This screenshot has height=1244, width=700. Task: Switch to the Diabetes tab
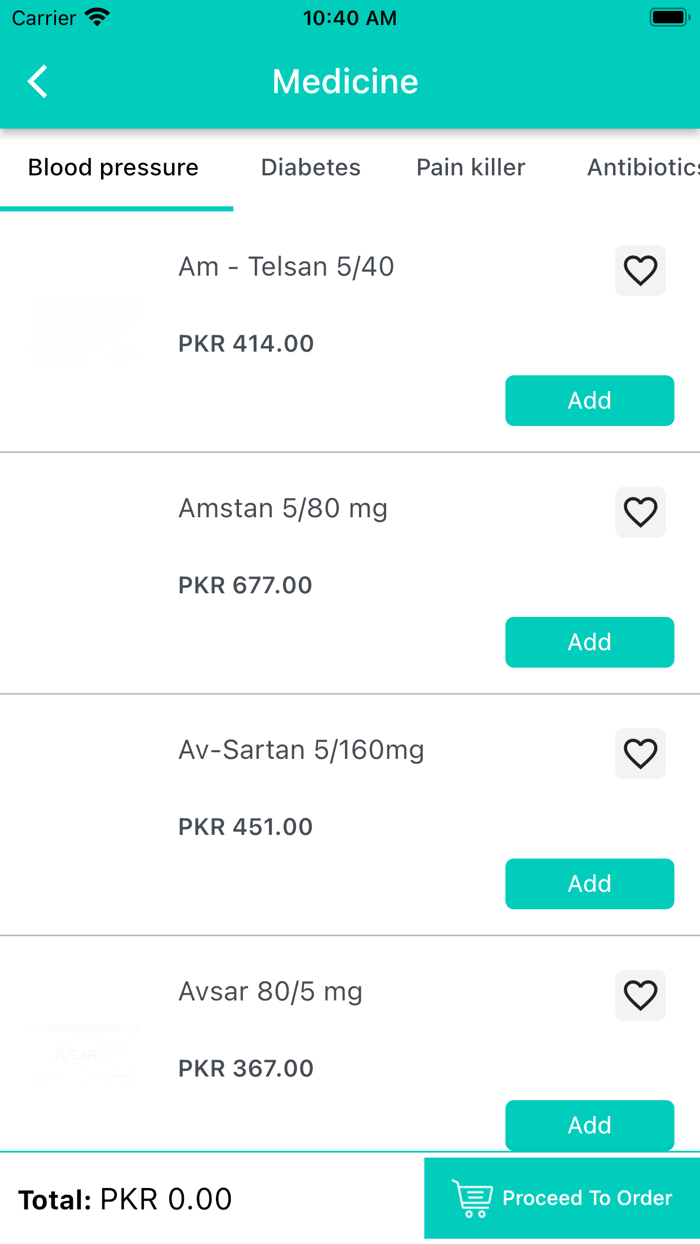tap(310, 167)
